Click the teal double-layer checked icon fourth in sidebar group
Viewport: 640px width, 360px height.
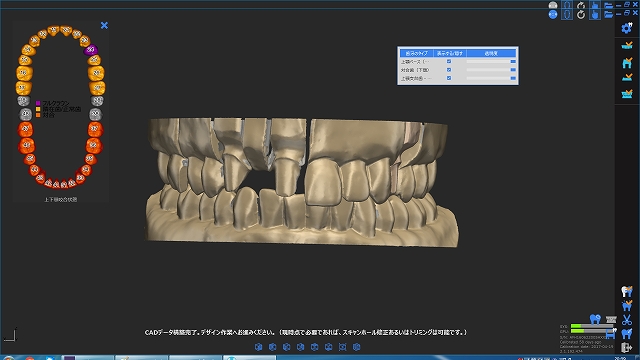coord(627,94)
